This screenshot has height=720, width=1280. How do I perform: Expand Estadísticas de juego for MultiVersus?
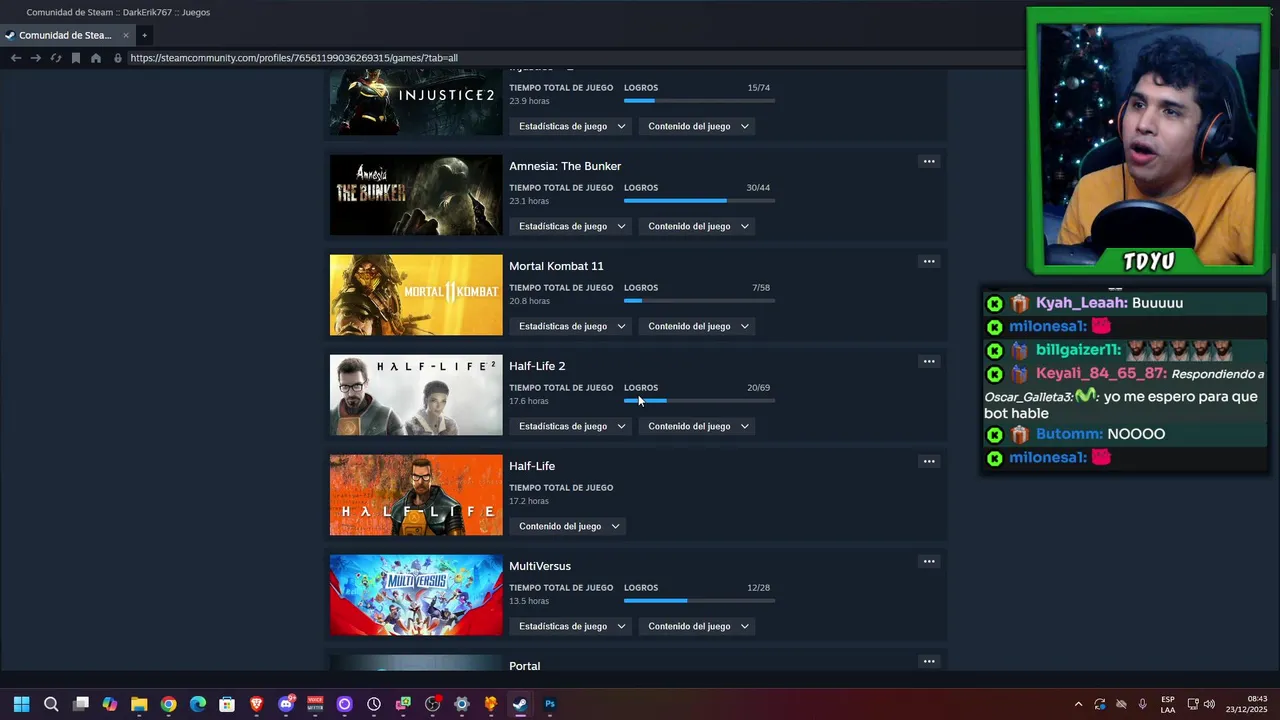(x=571, y=626)
